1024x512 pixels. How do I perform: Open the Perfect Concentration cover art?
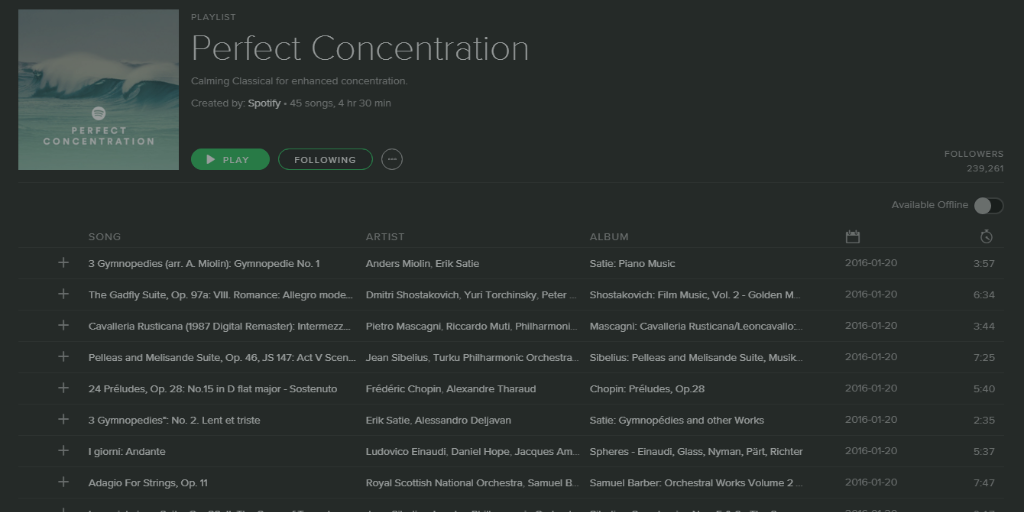[99, 89]
